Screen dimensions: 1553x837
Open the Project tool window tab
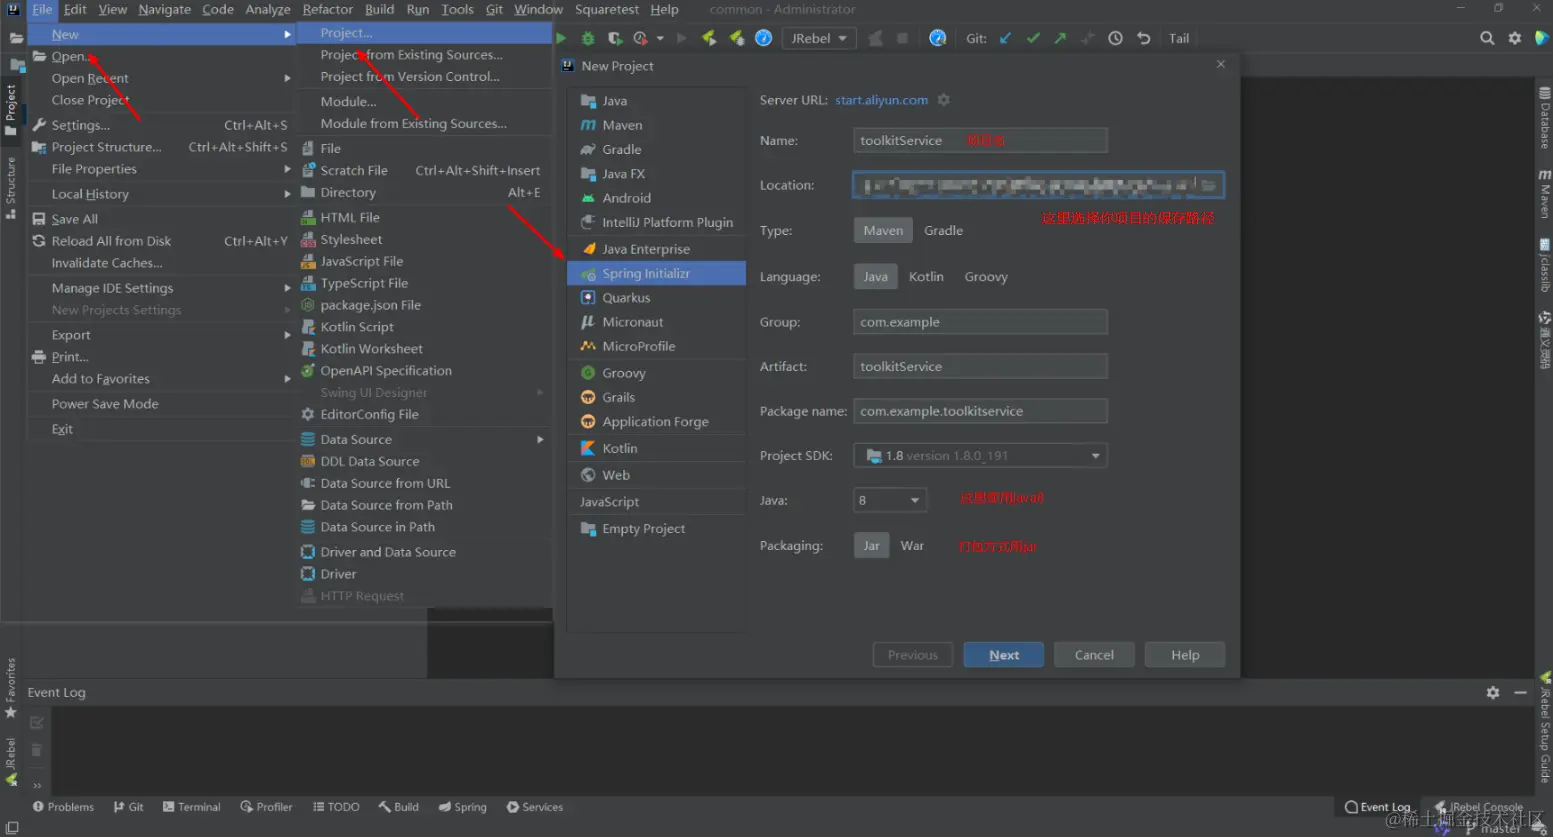click(11, 108)
